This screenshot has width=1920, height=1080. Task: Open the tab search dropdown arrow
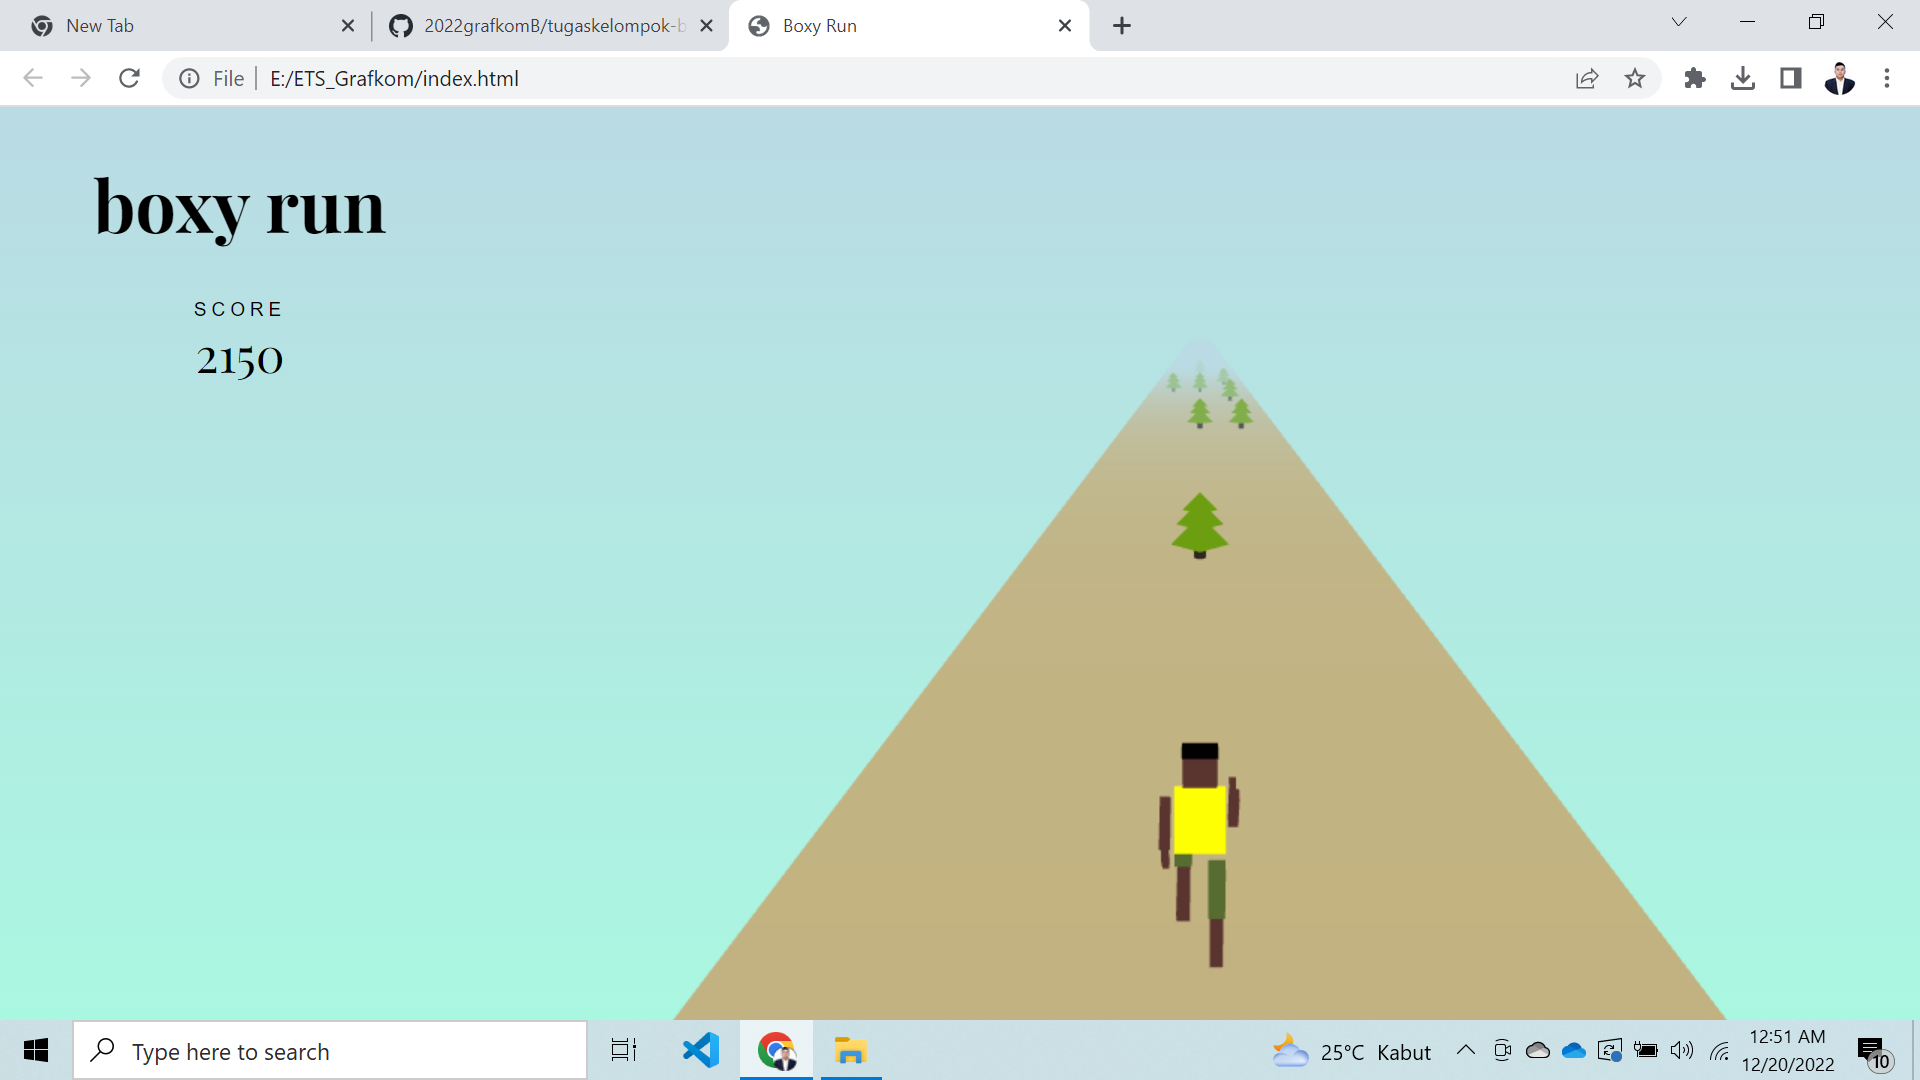point(1678,21)
